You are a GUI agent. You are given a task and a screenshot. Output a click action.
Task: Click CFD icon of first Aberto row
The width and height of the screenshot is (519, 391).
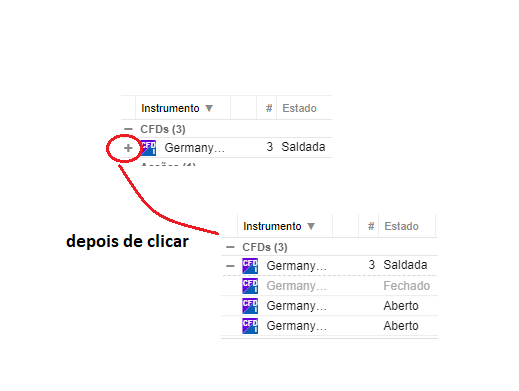pos(250,306)
